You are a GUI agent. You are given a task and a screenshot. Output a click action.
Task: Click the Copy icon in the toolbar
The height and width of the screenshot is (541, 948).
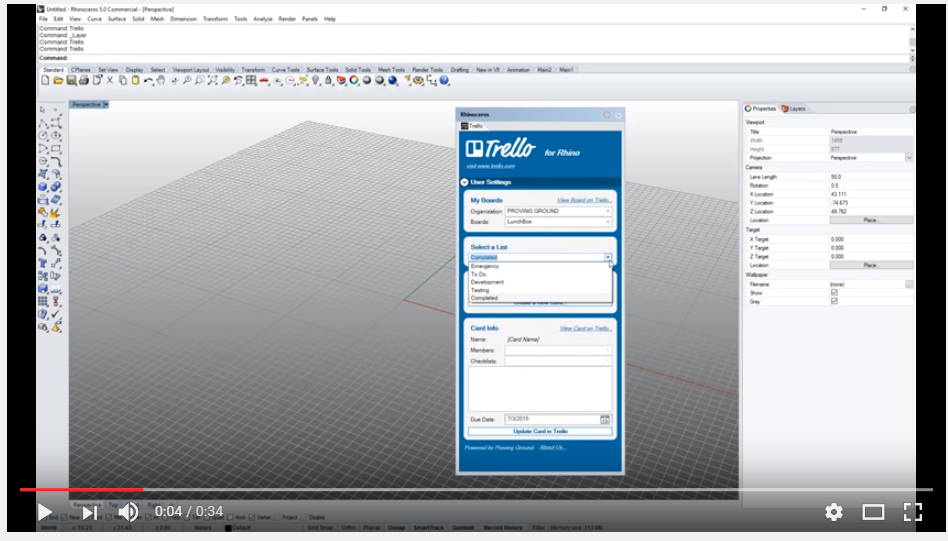123,80
